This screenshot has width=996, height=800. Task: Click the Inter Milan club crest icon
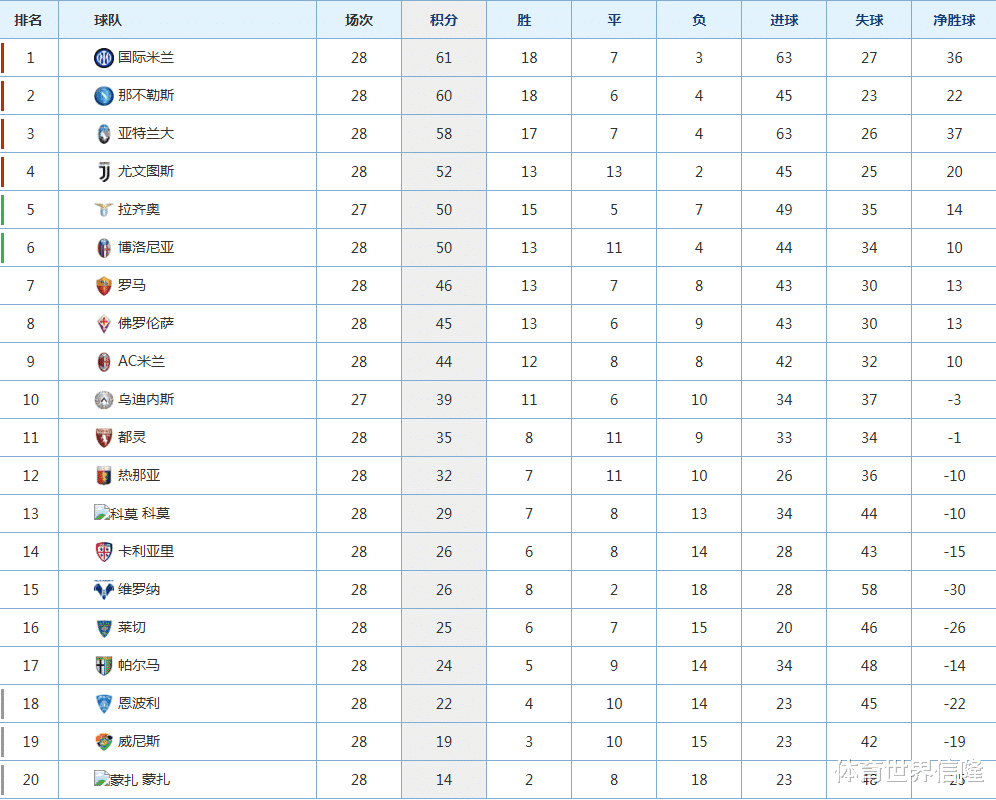(x=103, y=58)
